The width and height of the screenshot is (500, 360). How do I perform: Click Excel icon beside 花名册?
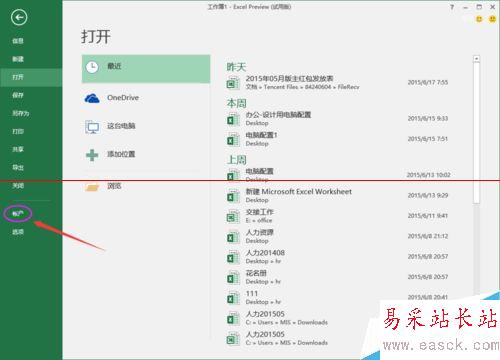233,277
